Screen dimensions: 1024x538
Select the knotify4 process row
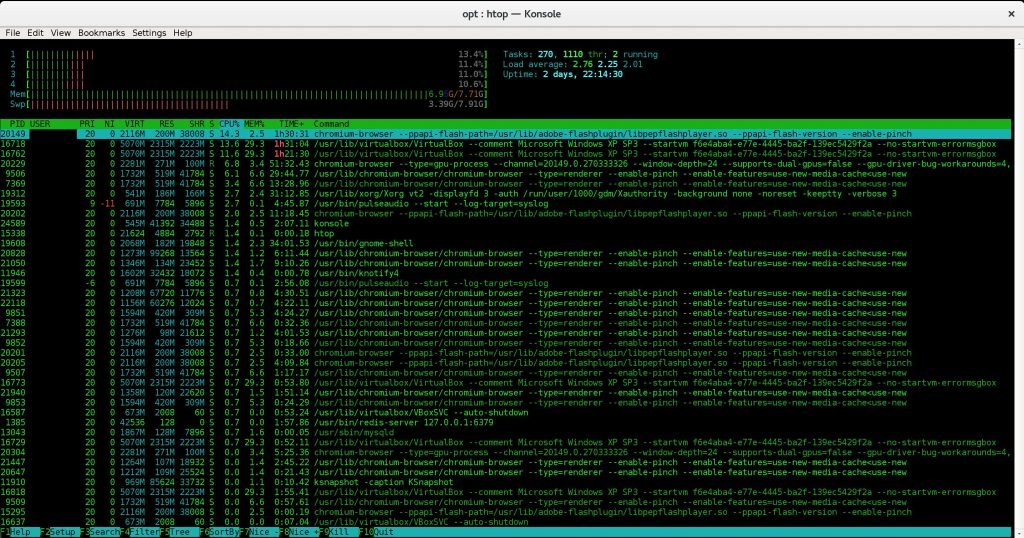[x=505, y=274]
